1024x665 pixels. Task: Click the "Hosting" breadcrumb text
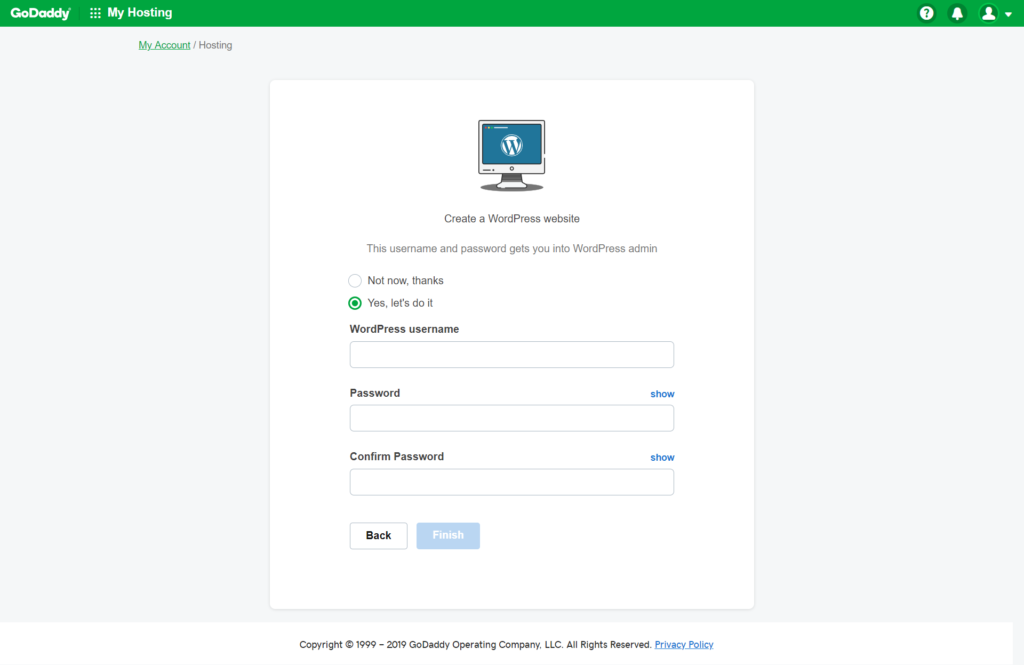[x=216, y=45]
